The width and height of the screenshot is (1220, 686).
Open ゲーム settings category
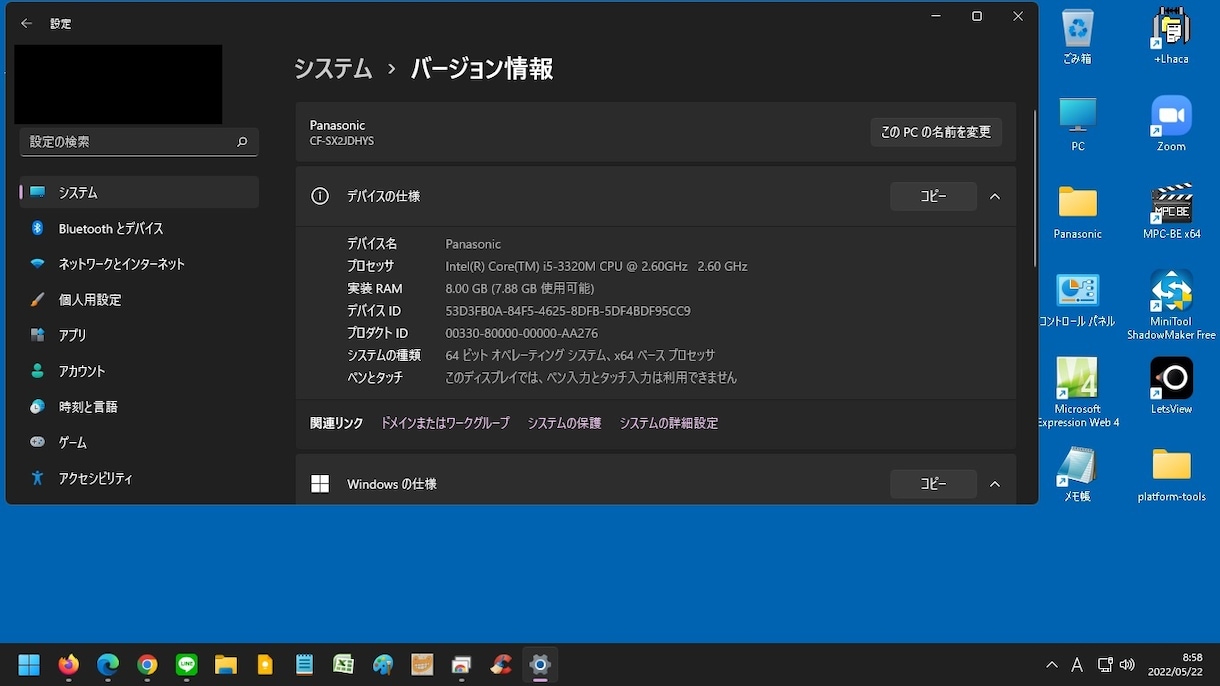[x=139, y=442]
